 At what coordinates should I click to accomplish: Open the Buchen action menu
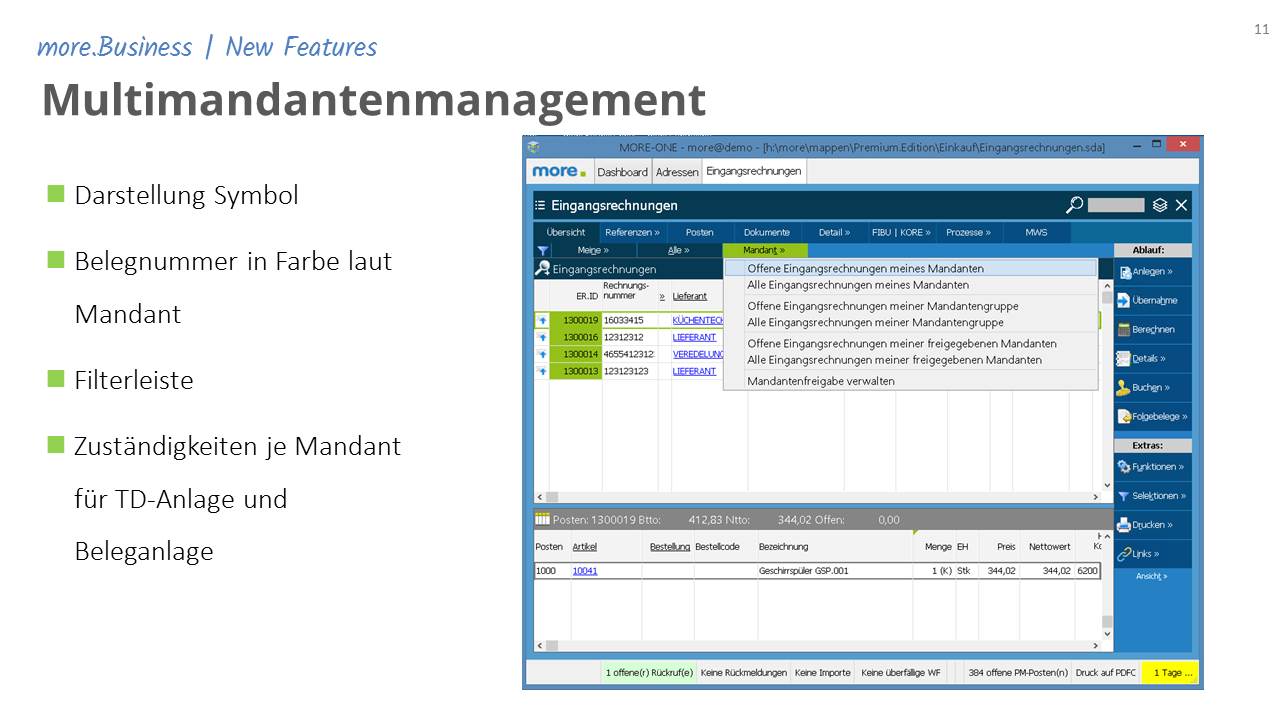coord(1152,387)
